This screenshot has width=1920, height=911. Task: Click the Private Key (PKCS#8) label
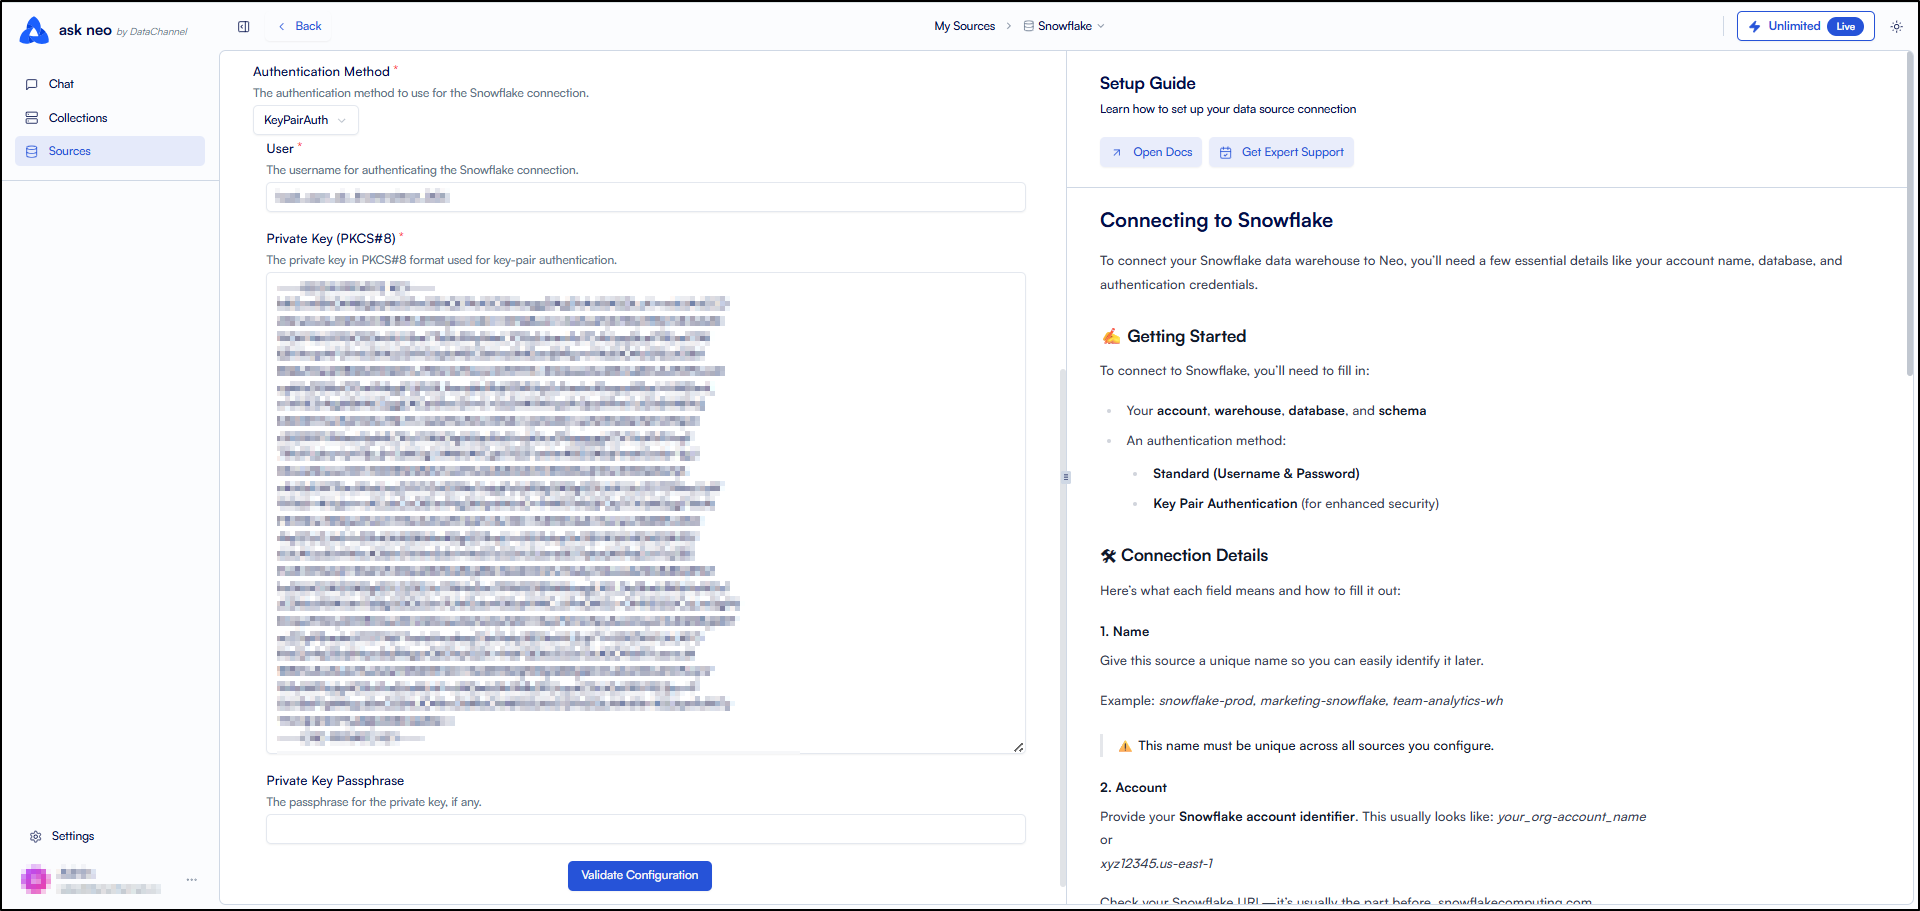pos(331,239)
